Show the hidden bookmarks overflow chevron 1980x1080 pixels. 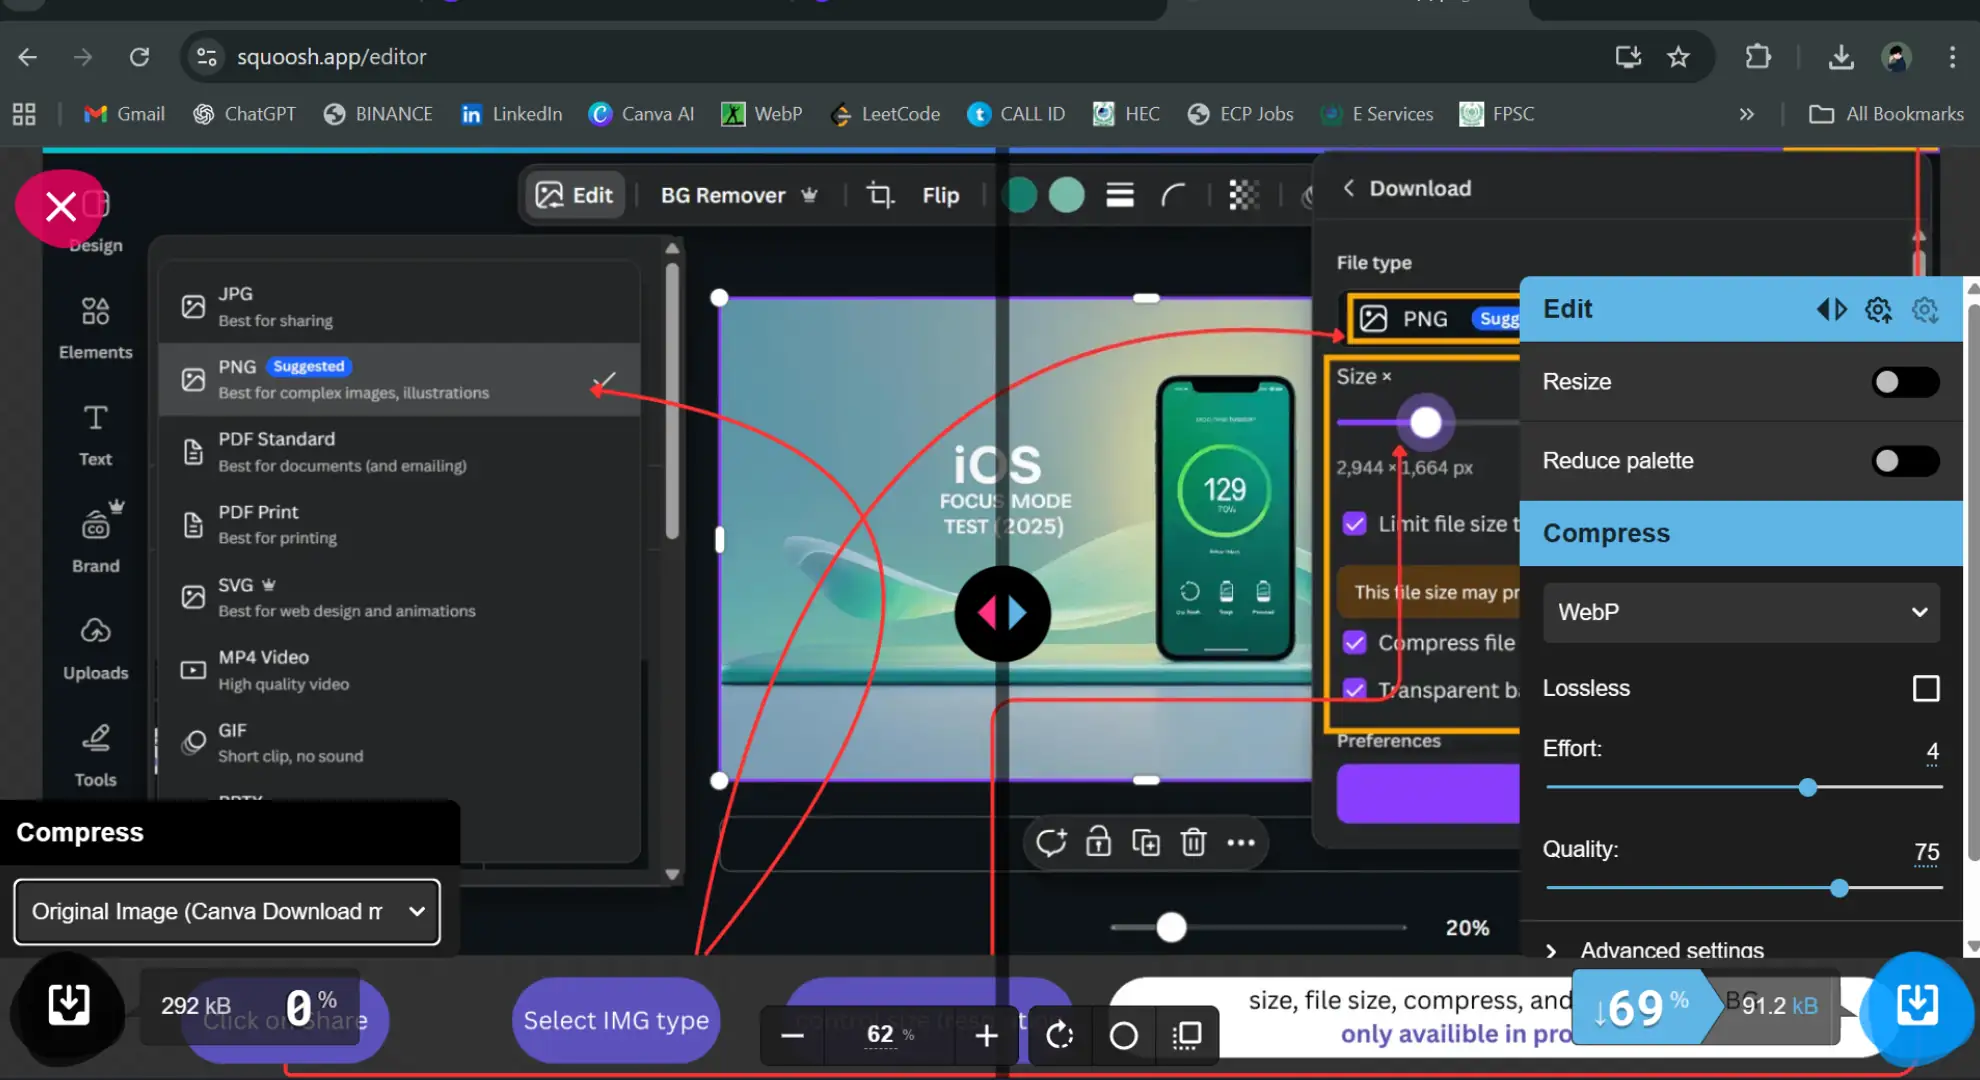tap(1746, 114)
